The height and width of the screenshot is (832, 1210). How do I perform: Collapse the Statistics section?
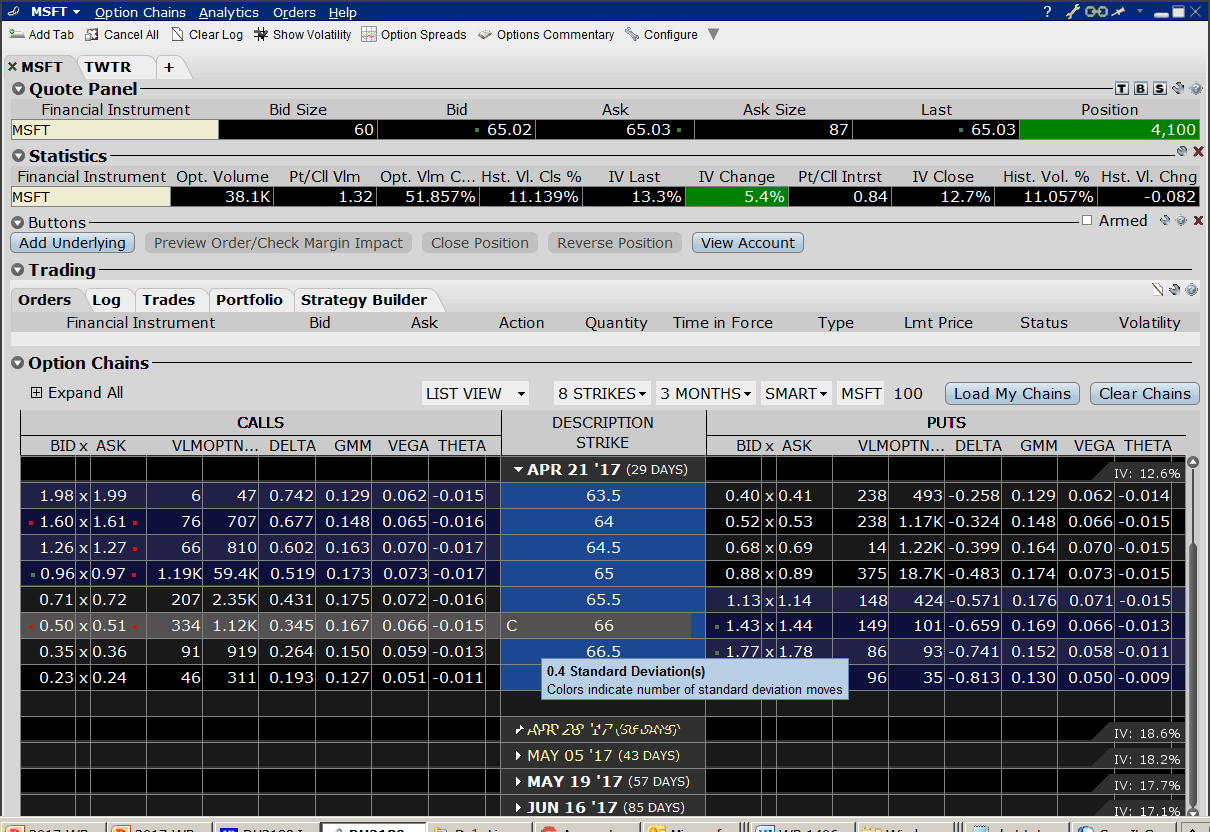point(18,156)
